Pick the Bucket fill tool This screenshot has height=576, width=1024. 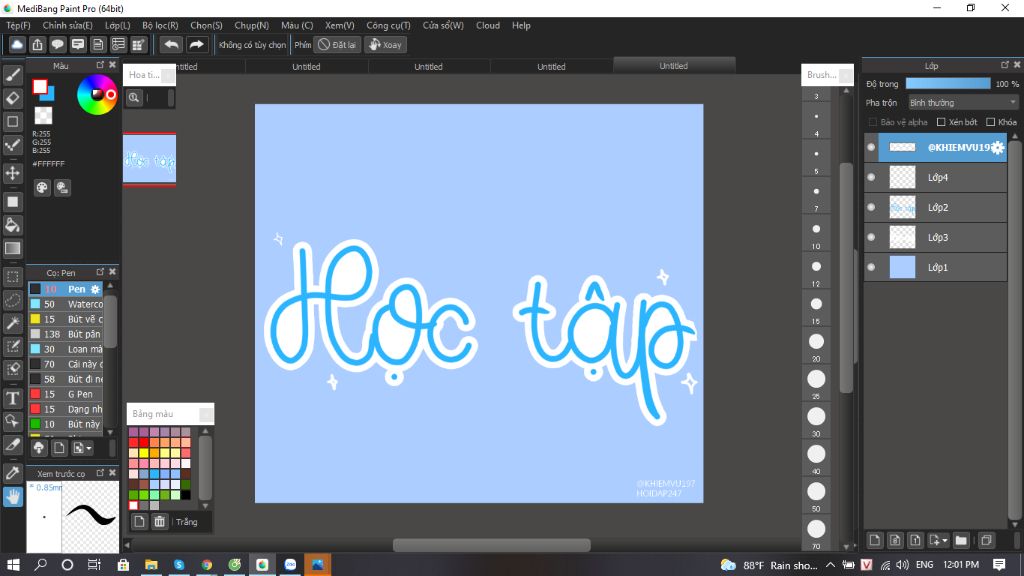pyautogui.click(x=12, y=225)
